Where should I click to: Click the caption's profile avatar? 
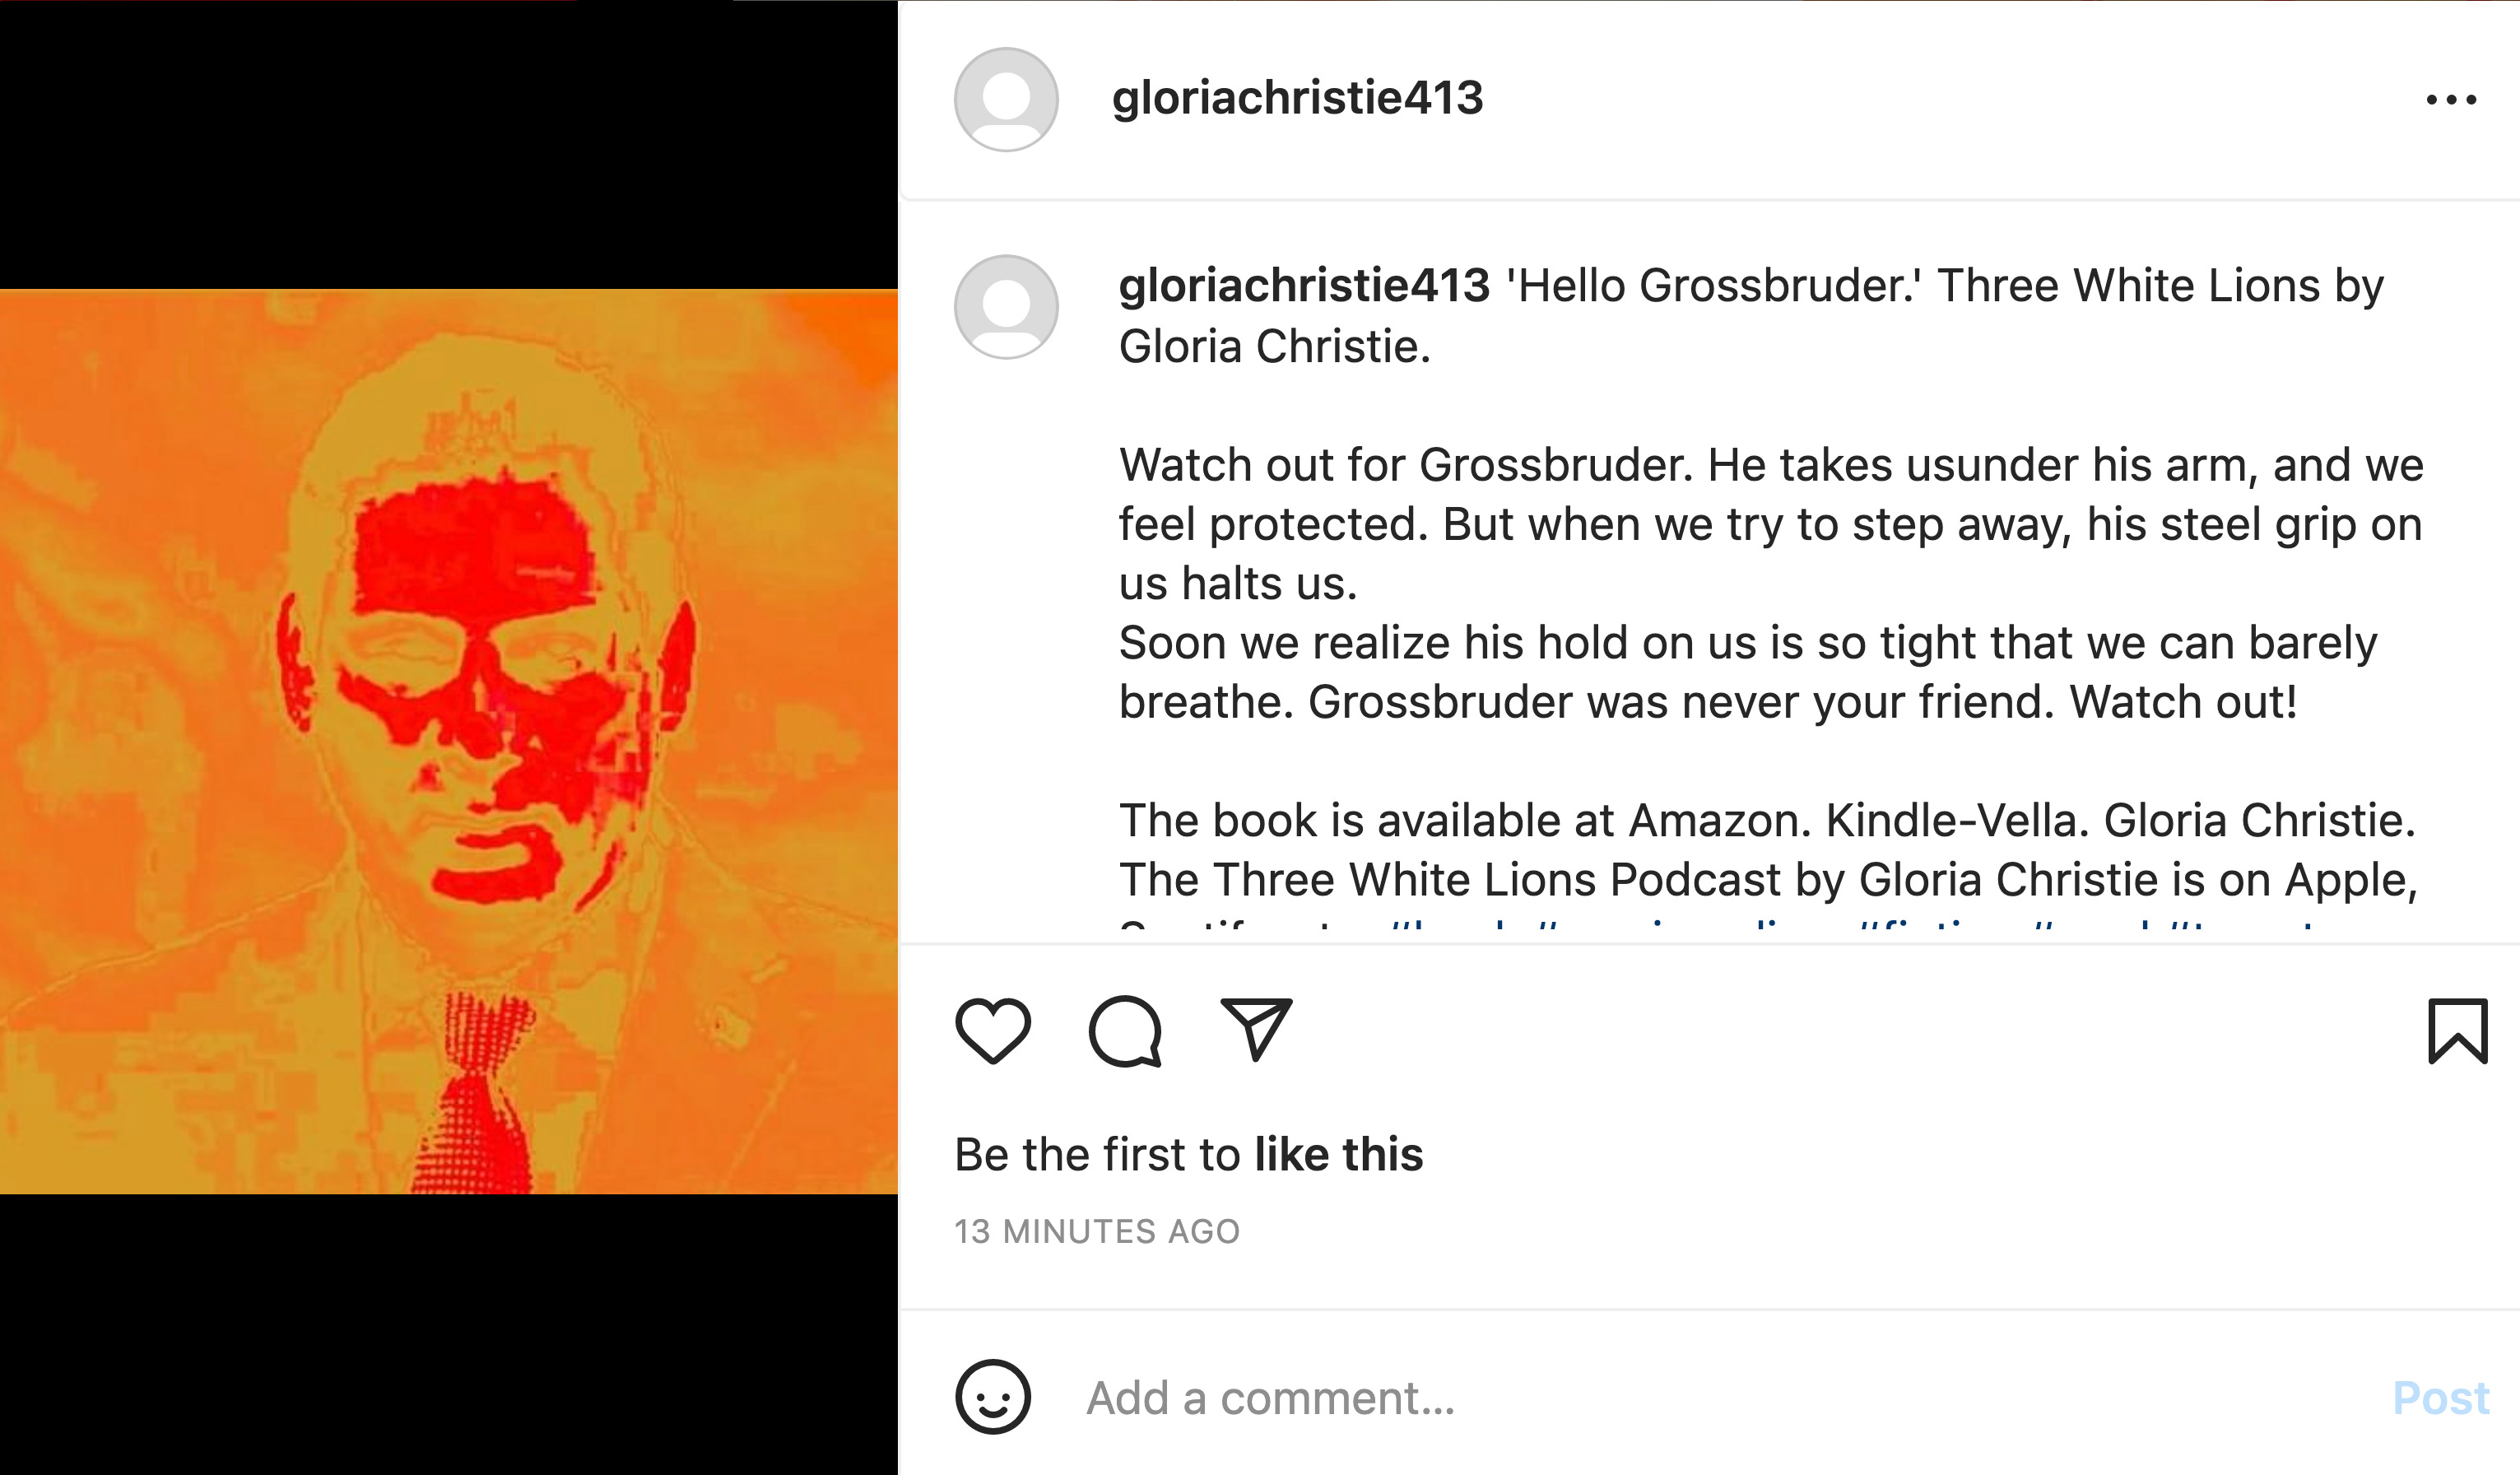[1006, 307]
